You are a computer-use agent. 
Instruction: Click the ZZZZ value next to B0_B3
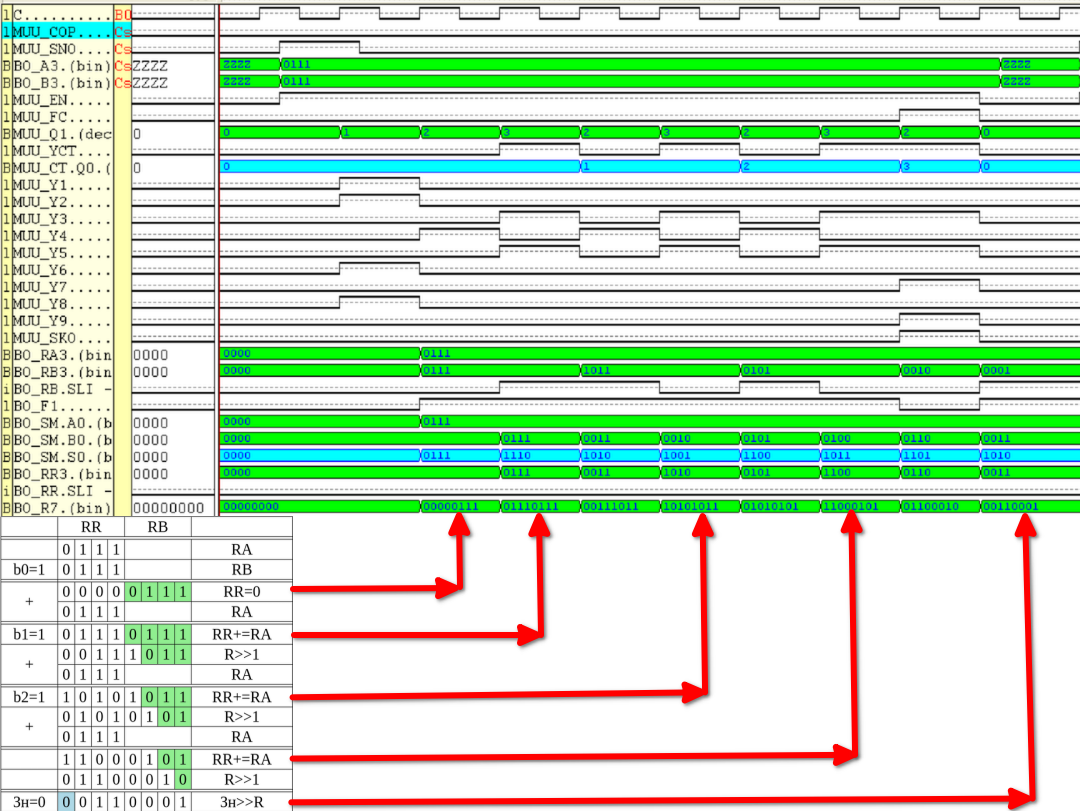pyautogui.click(x=151, y=83)
